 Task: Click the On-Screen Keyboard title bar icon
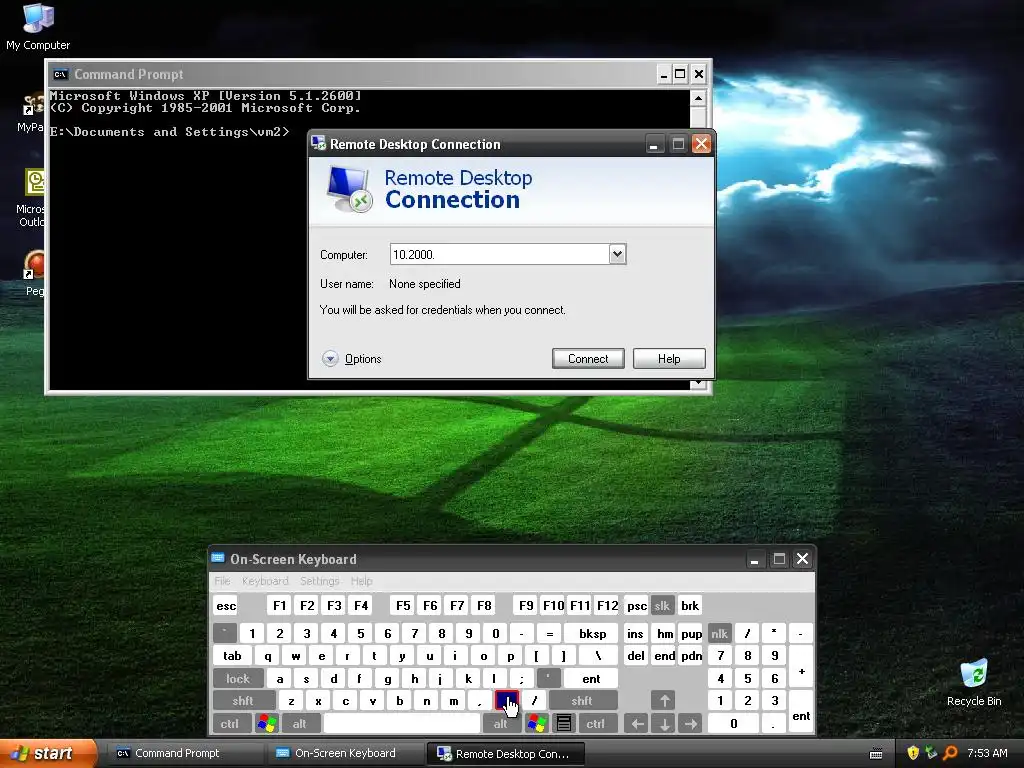[218, 558]
